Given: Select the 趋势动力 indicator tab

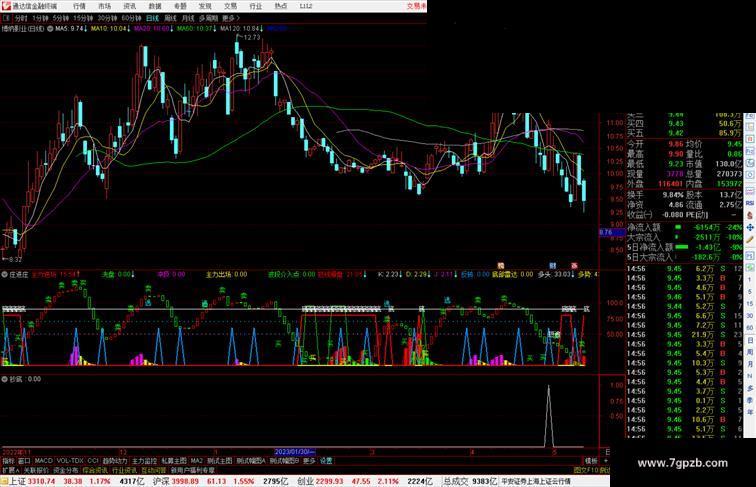Looking at the screenshot, I should point(115,461).
